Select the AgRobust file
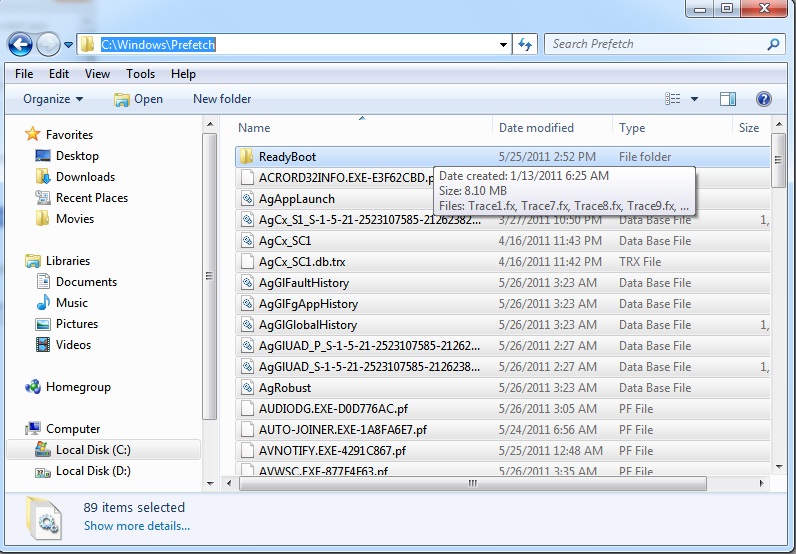This screenshot has width=796, height=554. coord(503,387)
